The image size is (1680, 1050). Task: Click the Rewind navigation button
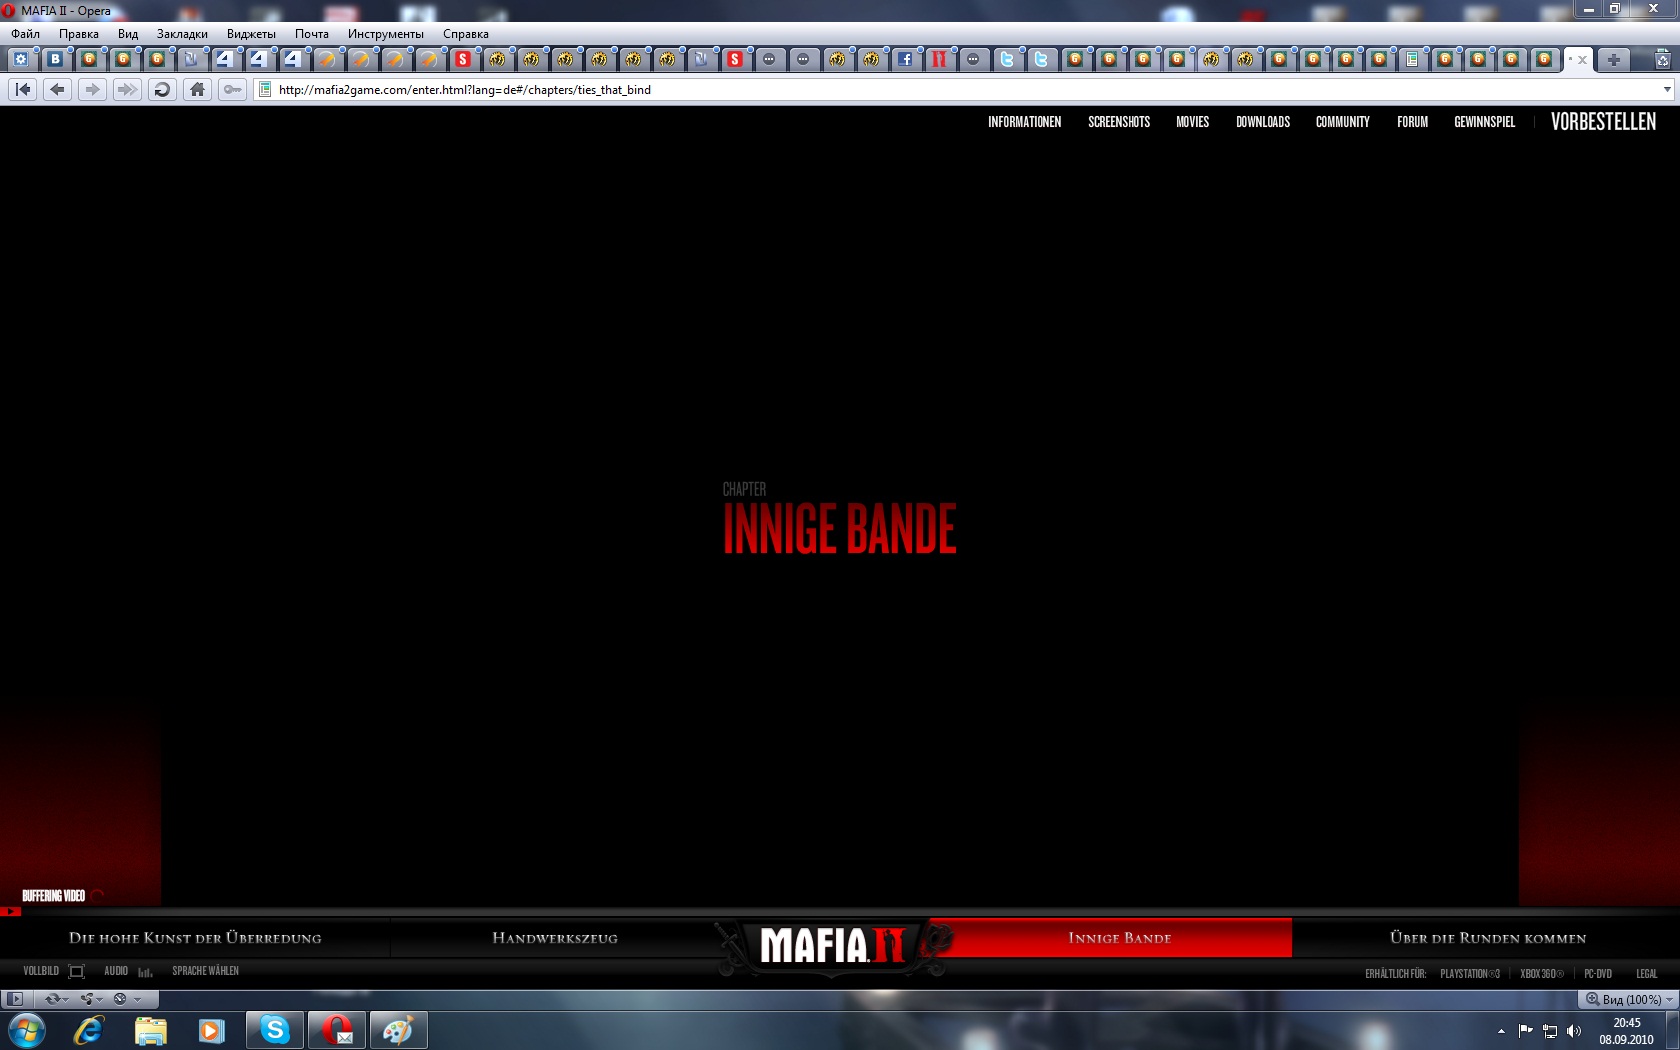pos(23,90)
